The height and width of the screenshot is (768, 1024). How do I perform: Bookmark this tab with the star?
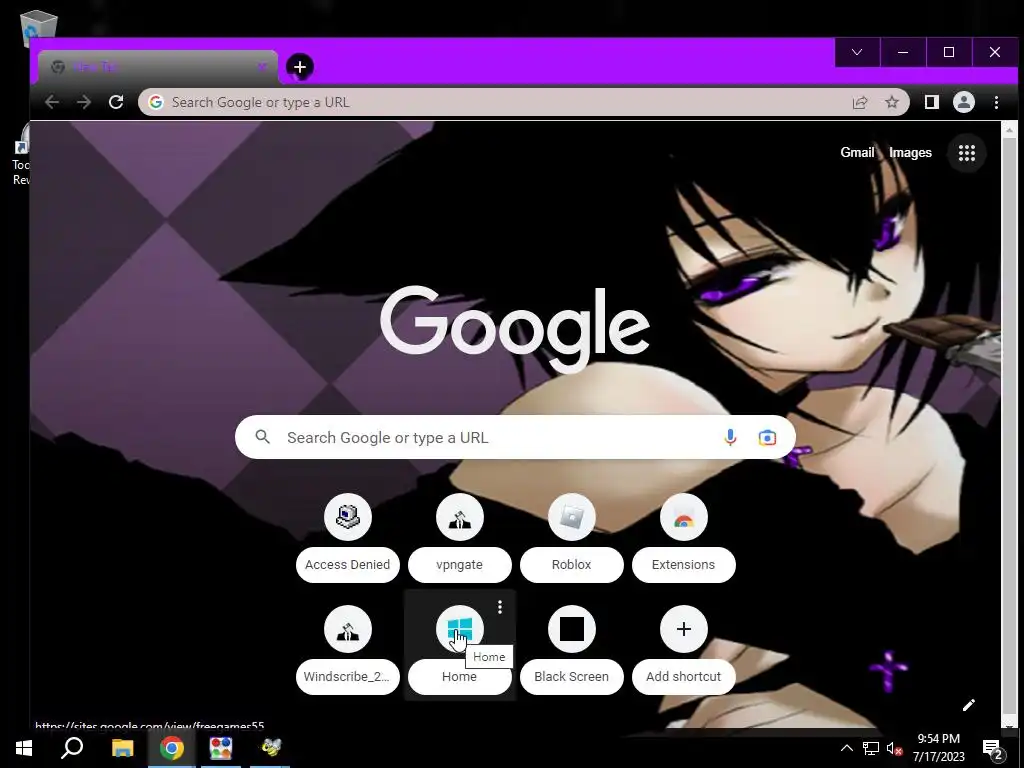click(x=892, y=102)
